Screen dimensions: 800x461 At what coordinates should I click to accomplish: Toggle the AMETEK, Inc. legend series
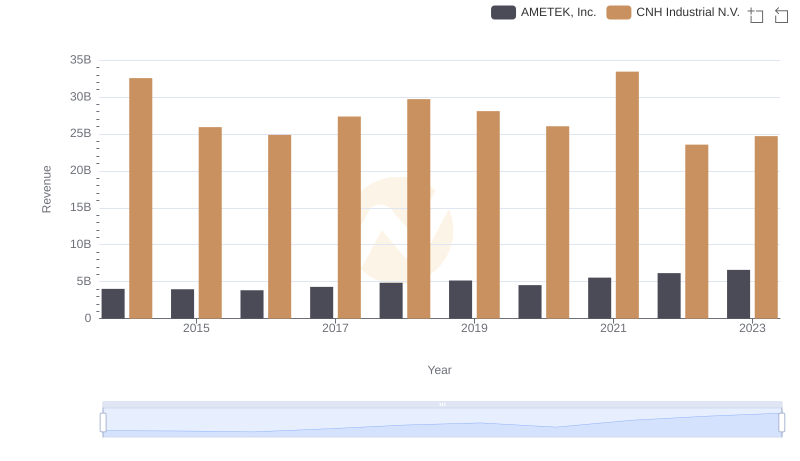[543, 12]
